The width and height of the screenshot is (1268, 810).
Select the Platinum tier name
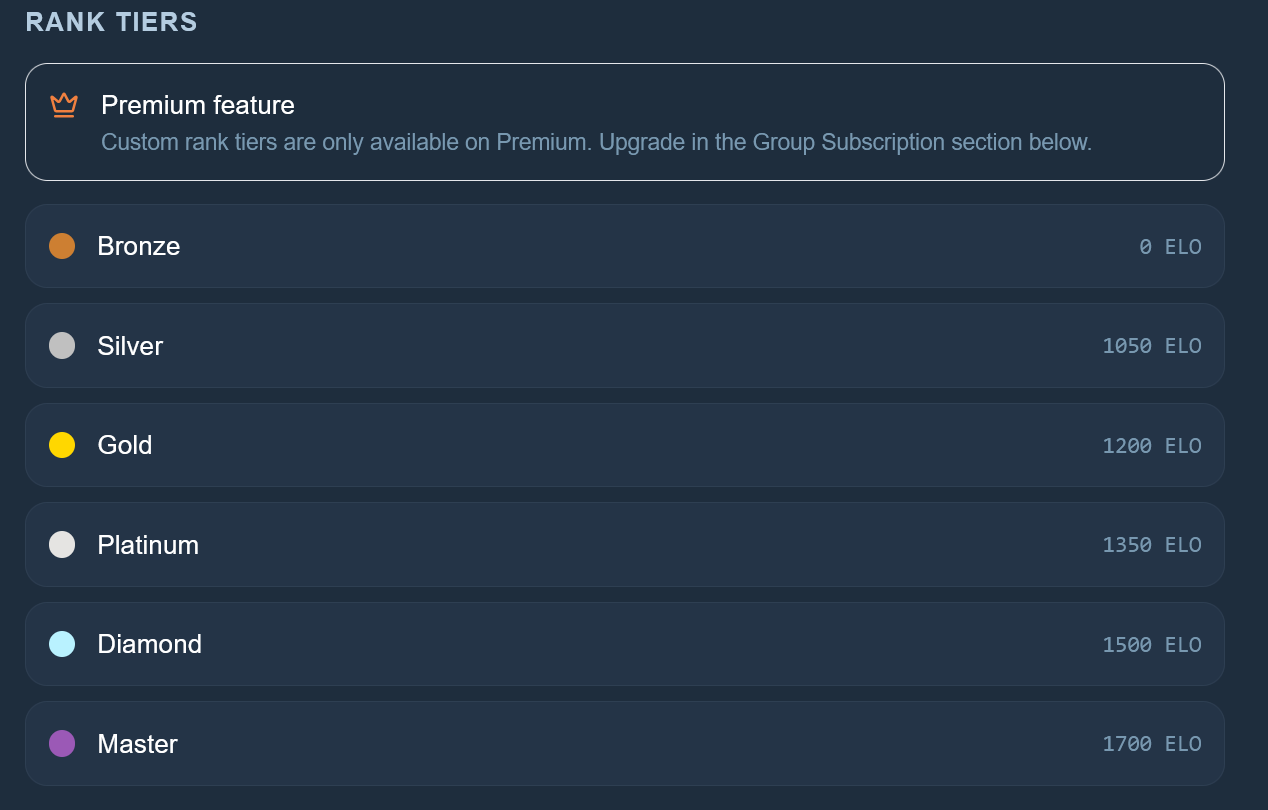coord(148,545)
